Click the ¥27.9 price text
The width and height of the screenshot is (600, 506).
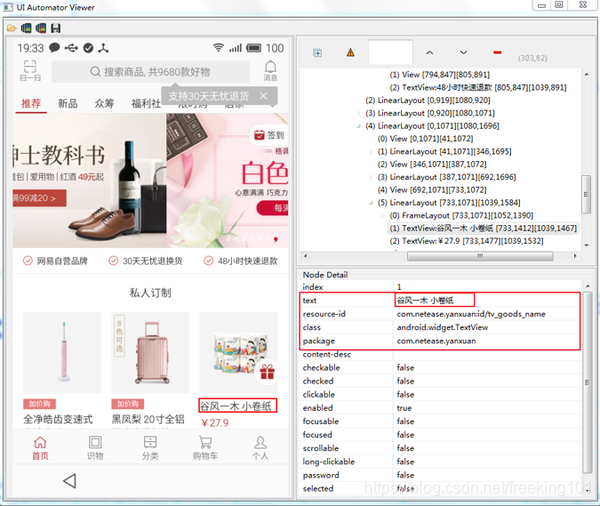[215, 423]
